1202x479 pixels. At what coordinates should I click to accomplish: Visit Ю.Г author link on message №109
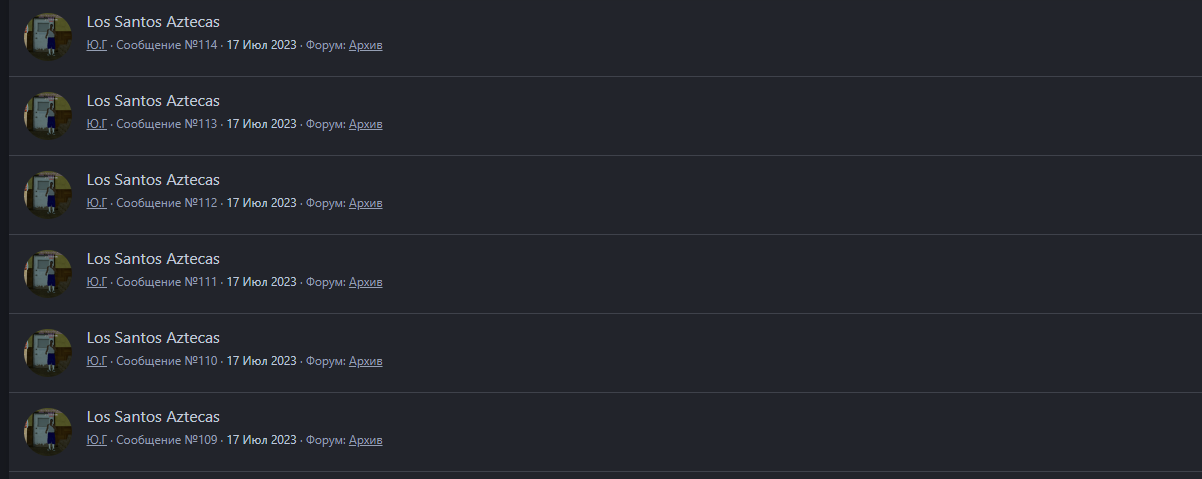click(96, 440)
